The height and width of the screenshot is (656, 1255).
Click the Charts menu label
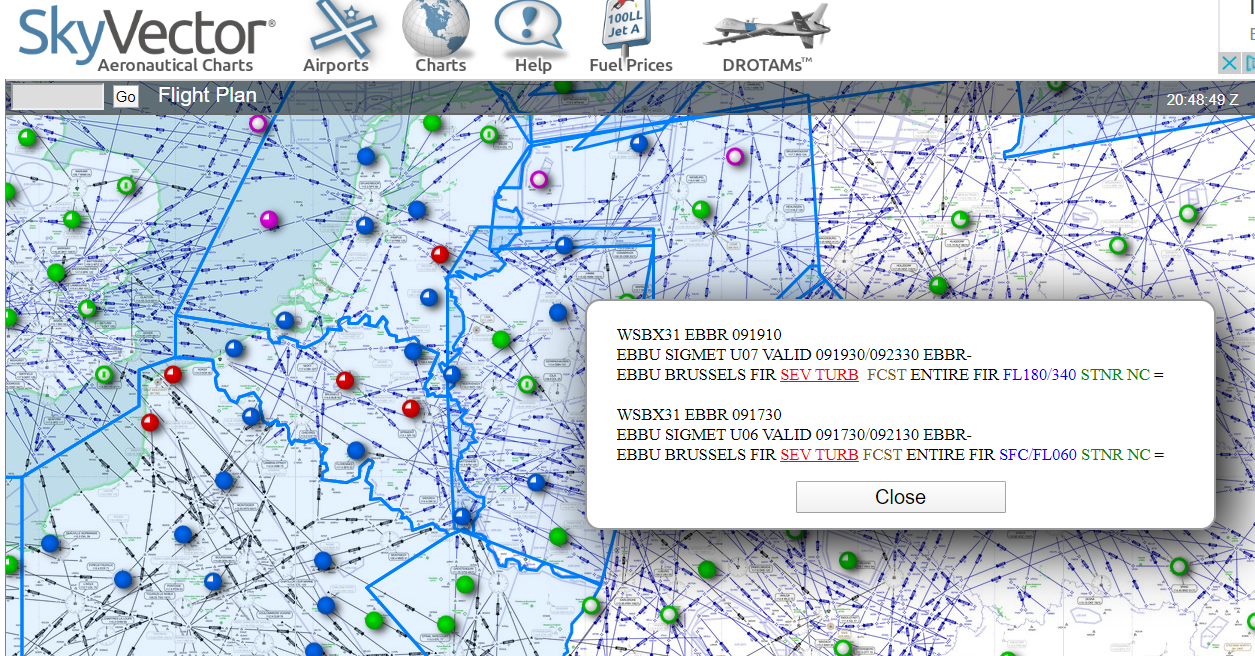coord(441,65)
